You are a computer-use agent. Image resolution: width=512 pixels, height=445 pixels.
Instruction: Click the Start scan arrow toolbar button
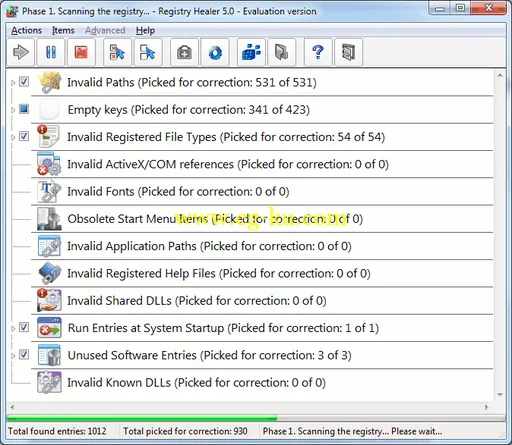tap(21, 52)
